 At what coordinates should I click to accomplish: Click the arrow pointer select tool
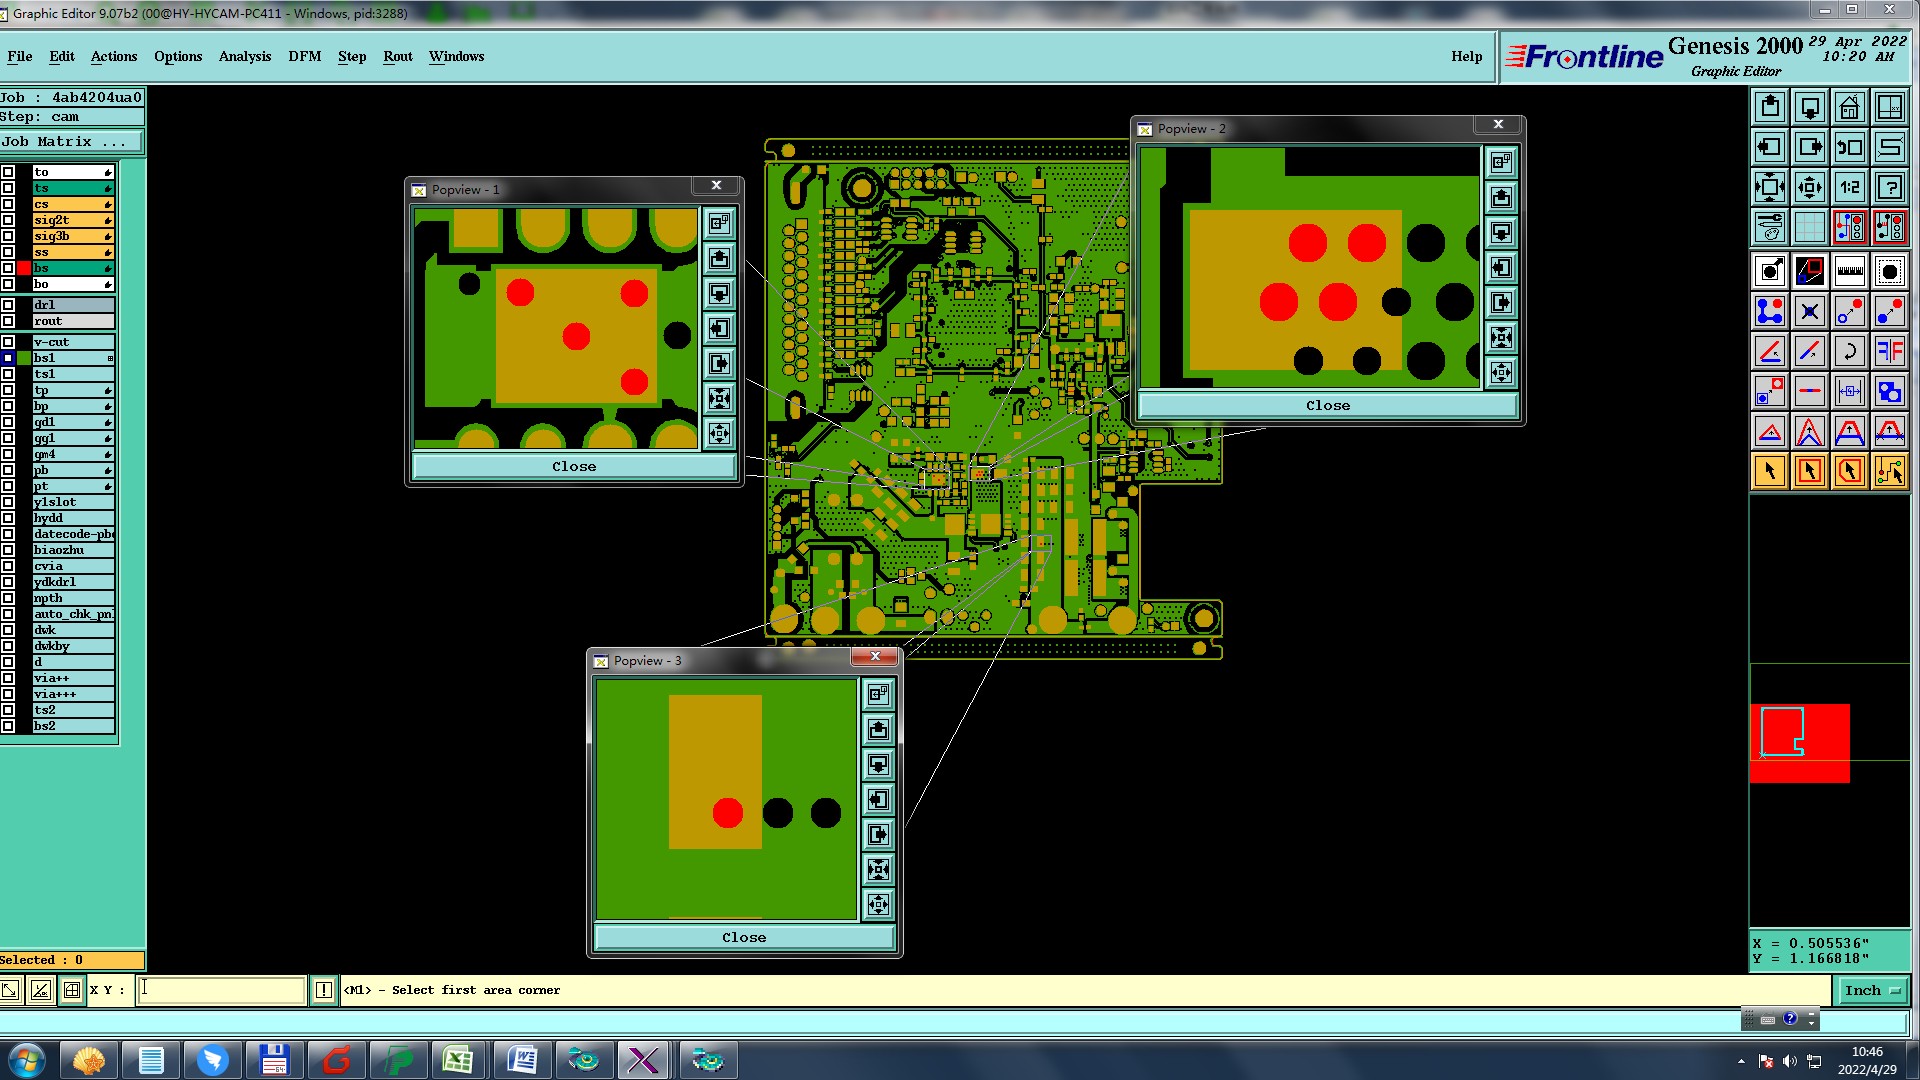tap(1769, 471)
